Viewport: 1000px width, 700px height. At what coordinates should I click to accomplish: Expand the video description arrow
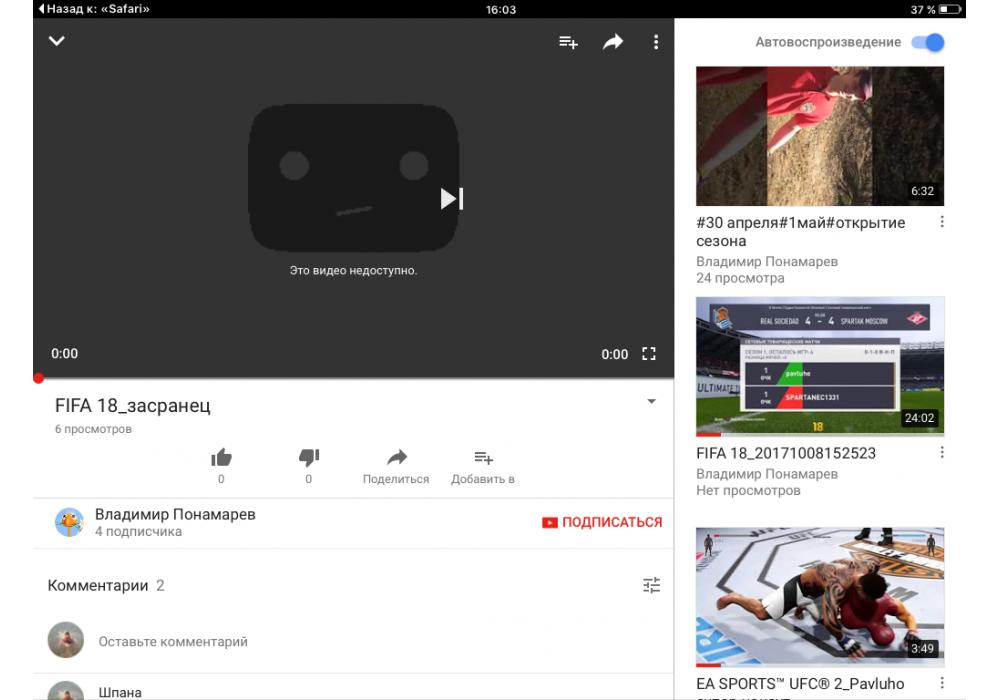click(651, 402)
